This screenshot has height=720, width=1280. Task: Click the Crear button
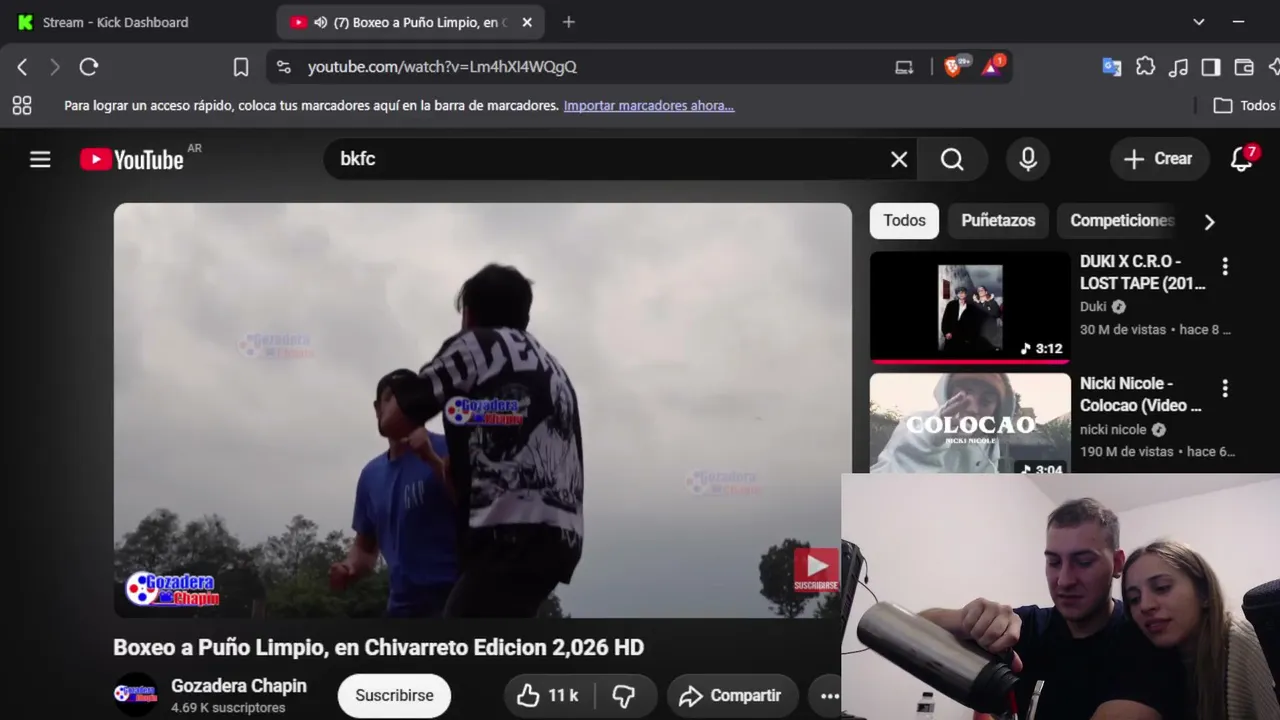coord(1159,159)
